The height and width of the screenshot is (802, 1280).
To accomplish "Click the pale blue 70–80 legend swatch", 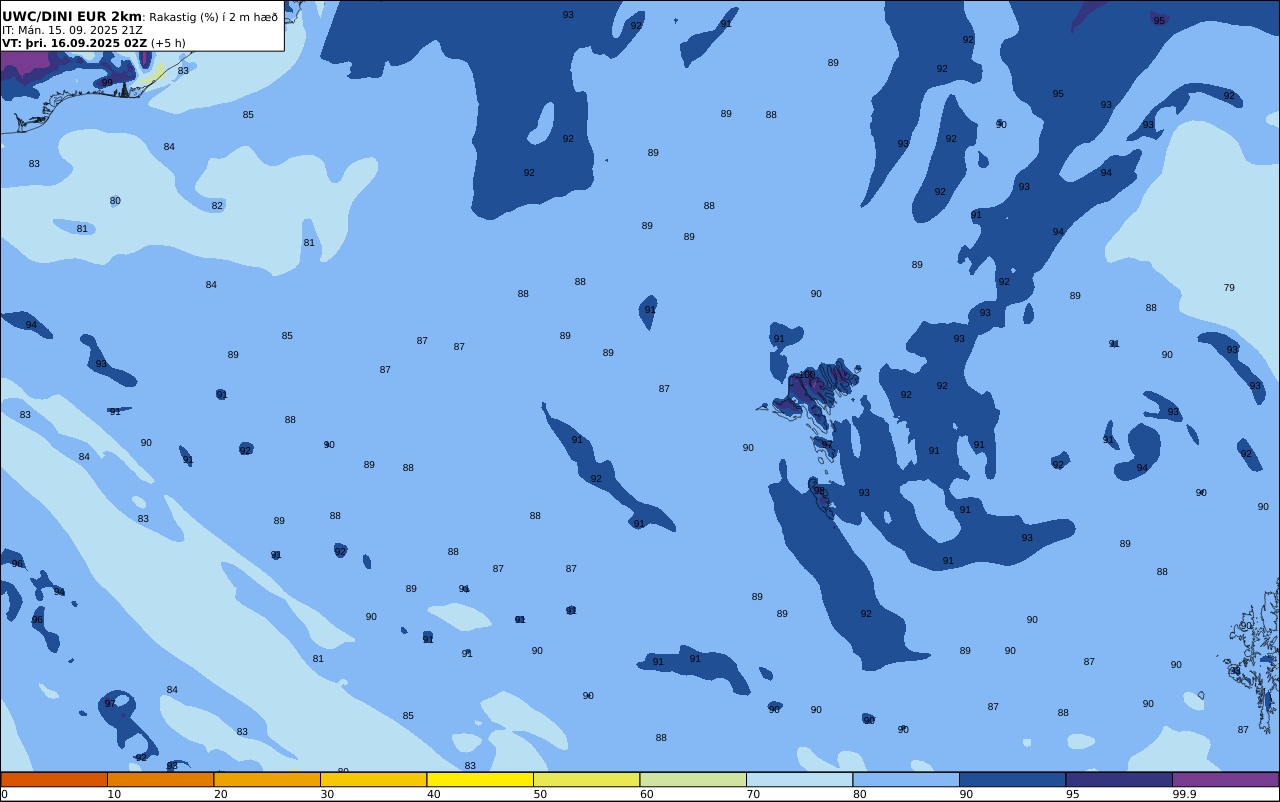I will [x=799, y=779].
